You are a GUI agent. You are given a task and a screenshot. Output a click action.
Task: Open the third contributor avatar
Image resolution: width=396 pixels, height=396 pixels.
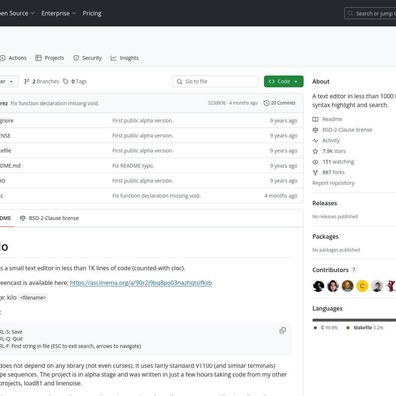point(348,286)
